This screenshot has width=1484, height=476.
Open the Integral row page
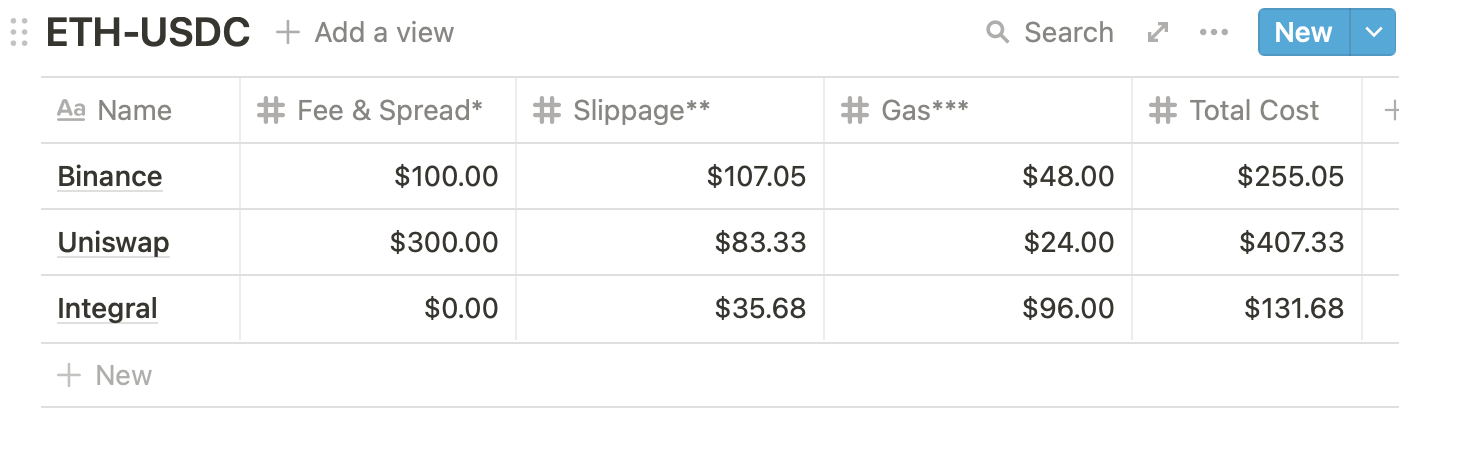tap(107, 309)
